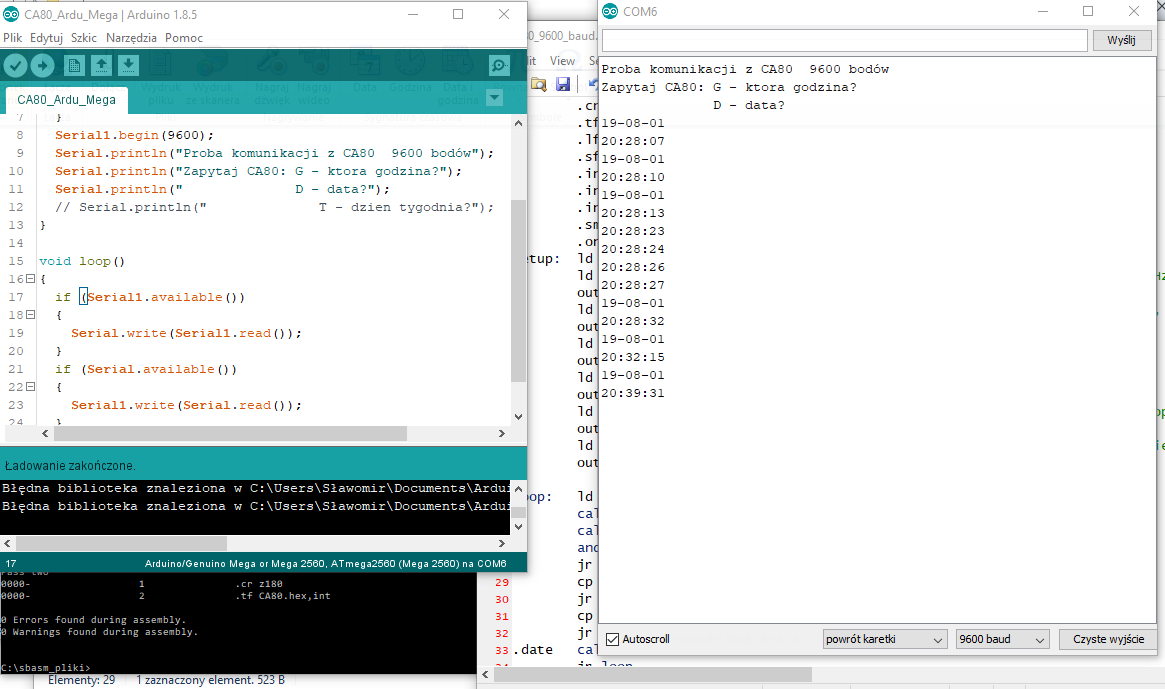Open the Pomoc menu

[184, 38]
